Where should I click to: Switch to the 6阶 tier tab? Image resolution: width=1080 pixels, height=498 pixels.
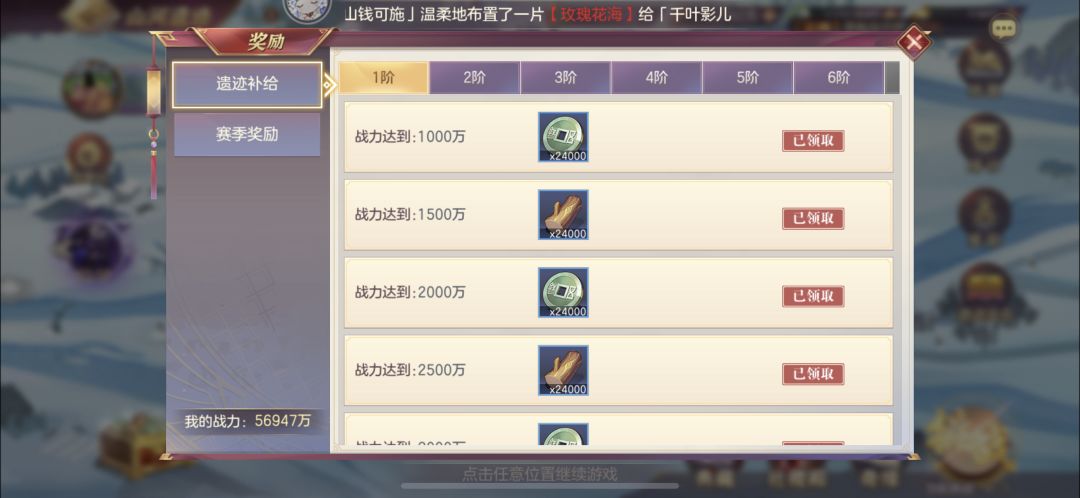click(x=838, y=78)
